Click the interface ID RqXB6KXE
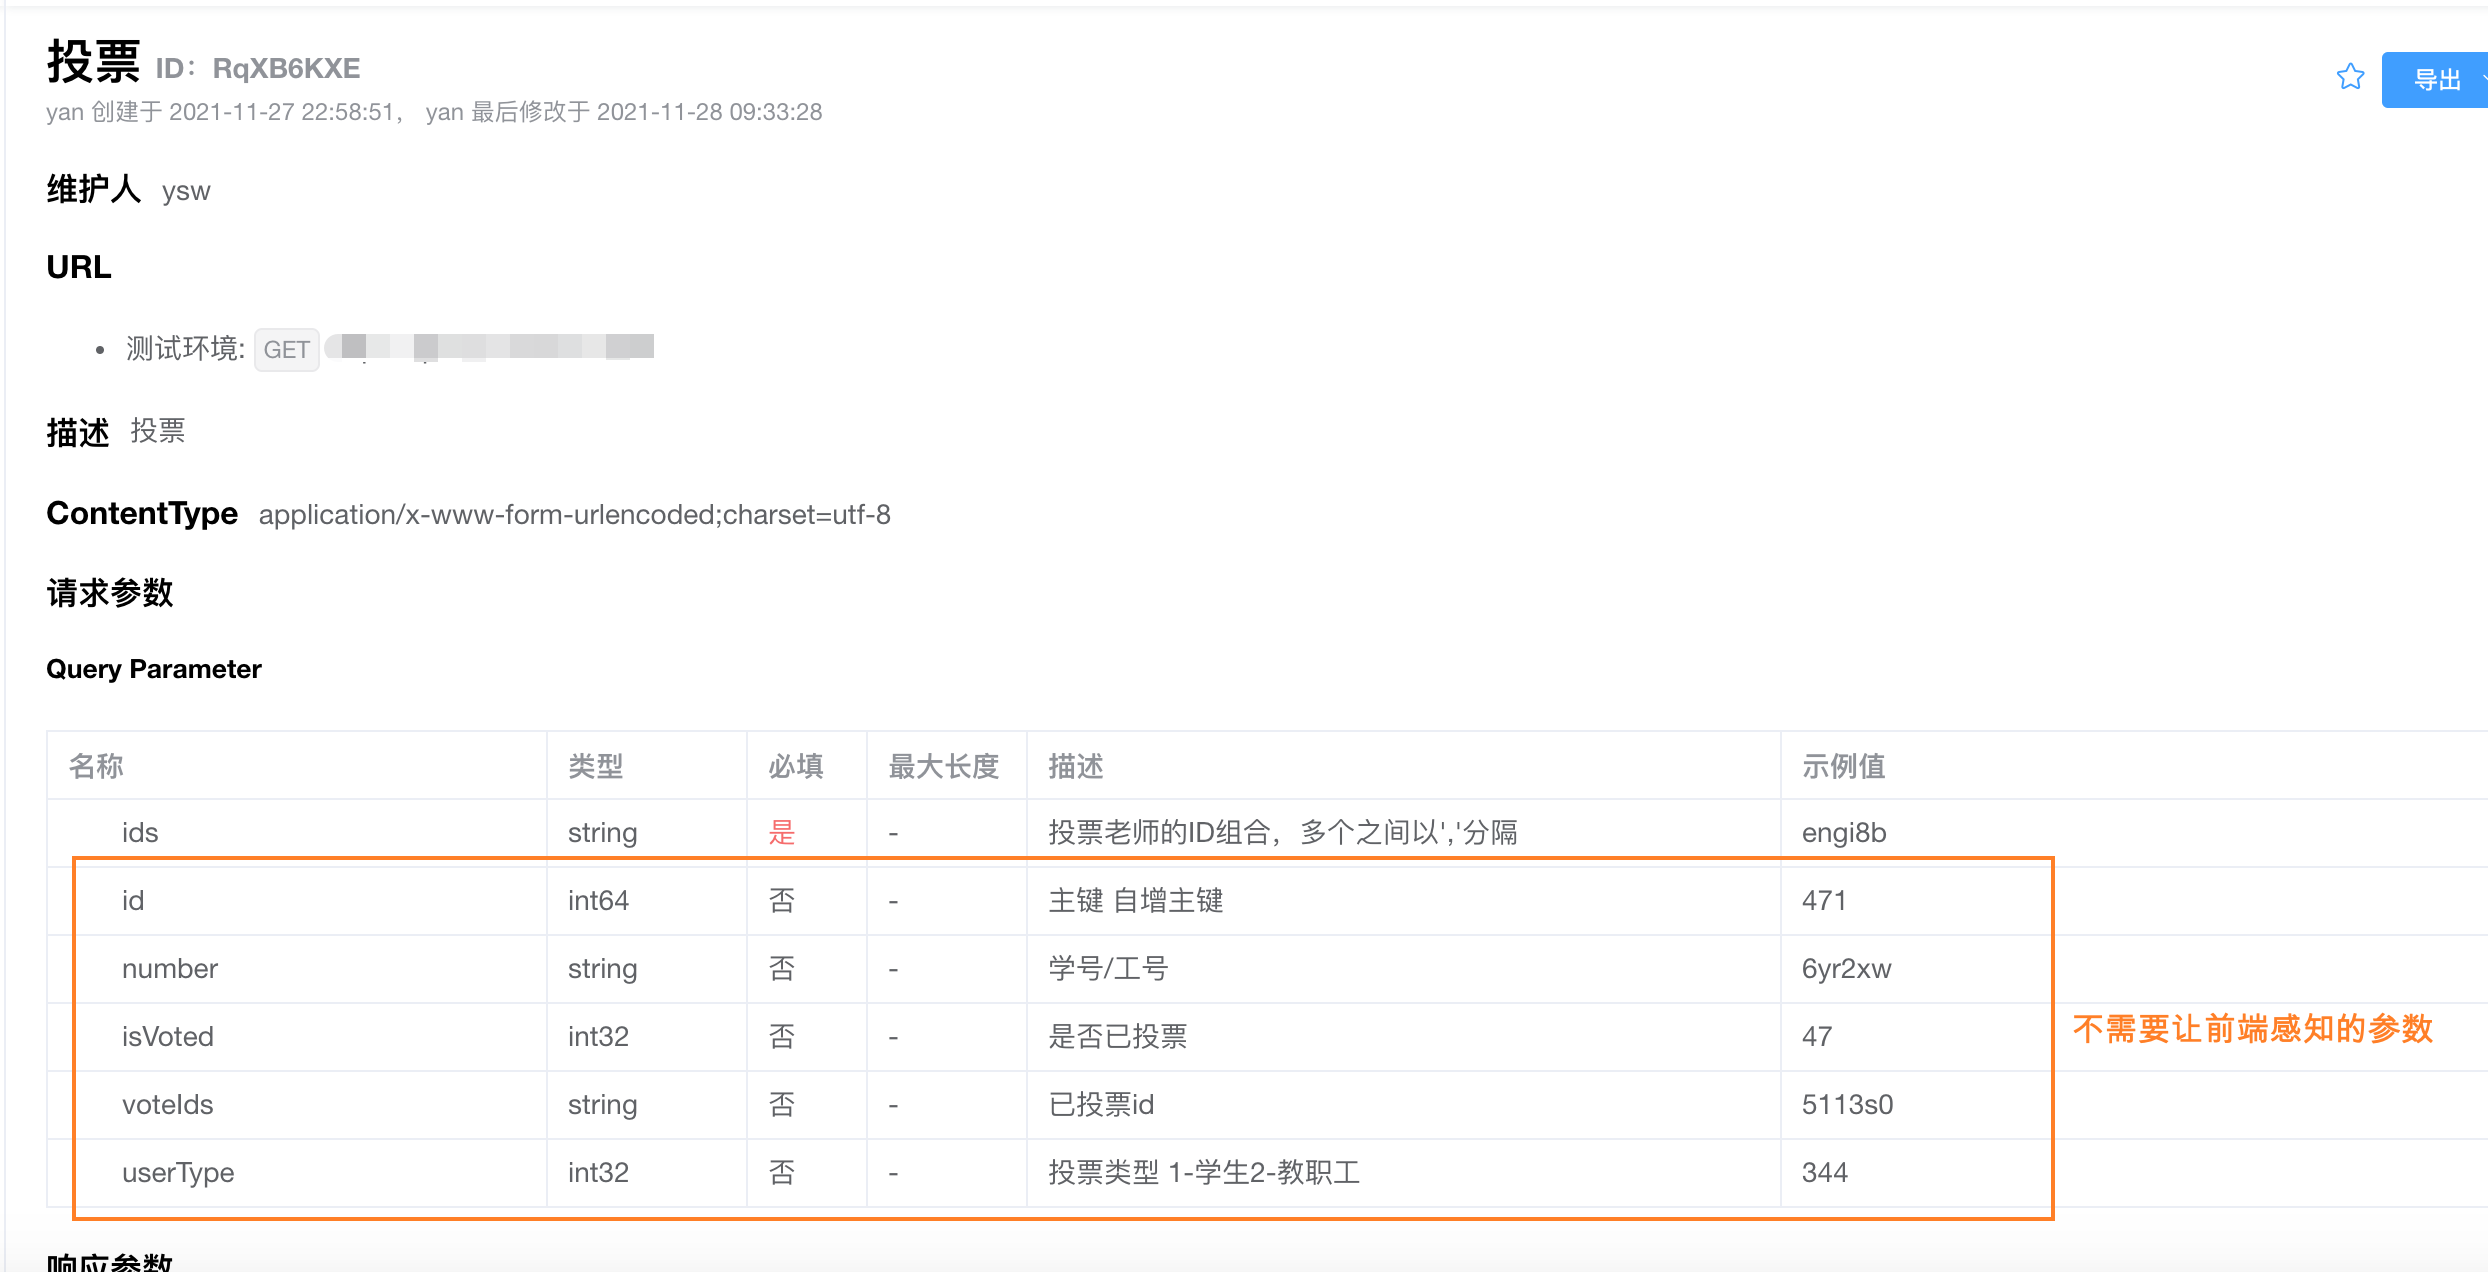2488x1272 pixels. [x=286, y=68]
